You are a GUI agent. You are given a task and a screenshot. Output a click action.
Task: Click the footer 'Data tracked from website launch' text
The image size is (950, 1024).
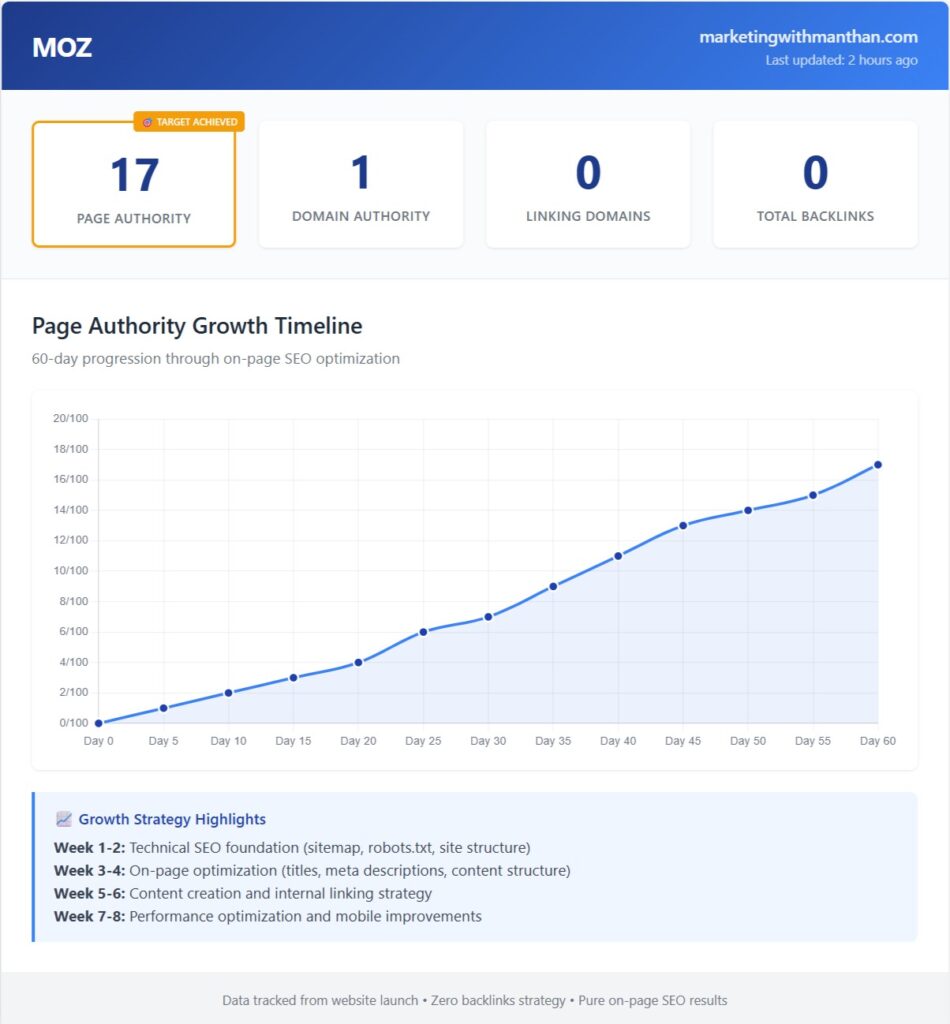(x=320, y=1000)
